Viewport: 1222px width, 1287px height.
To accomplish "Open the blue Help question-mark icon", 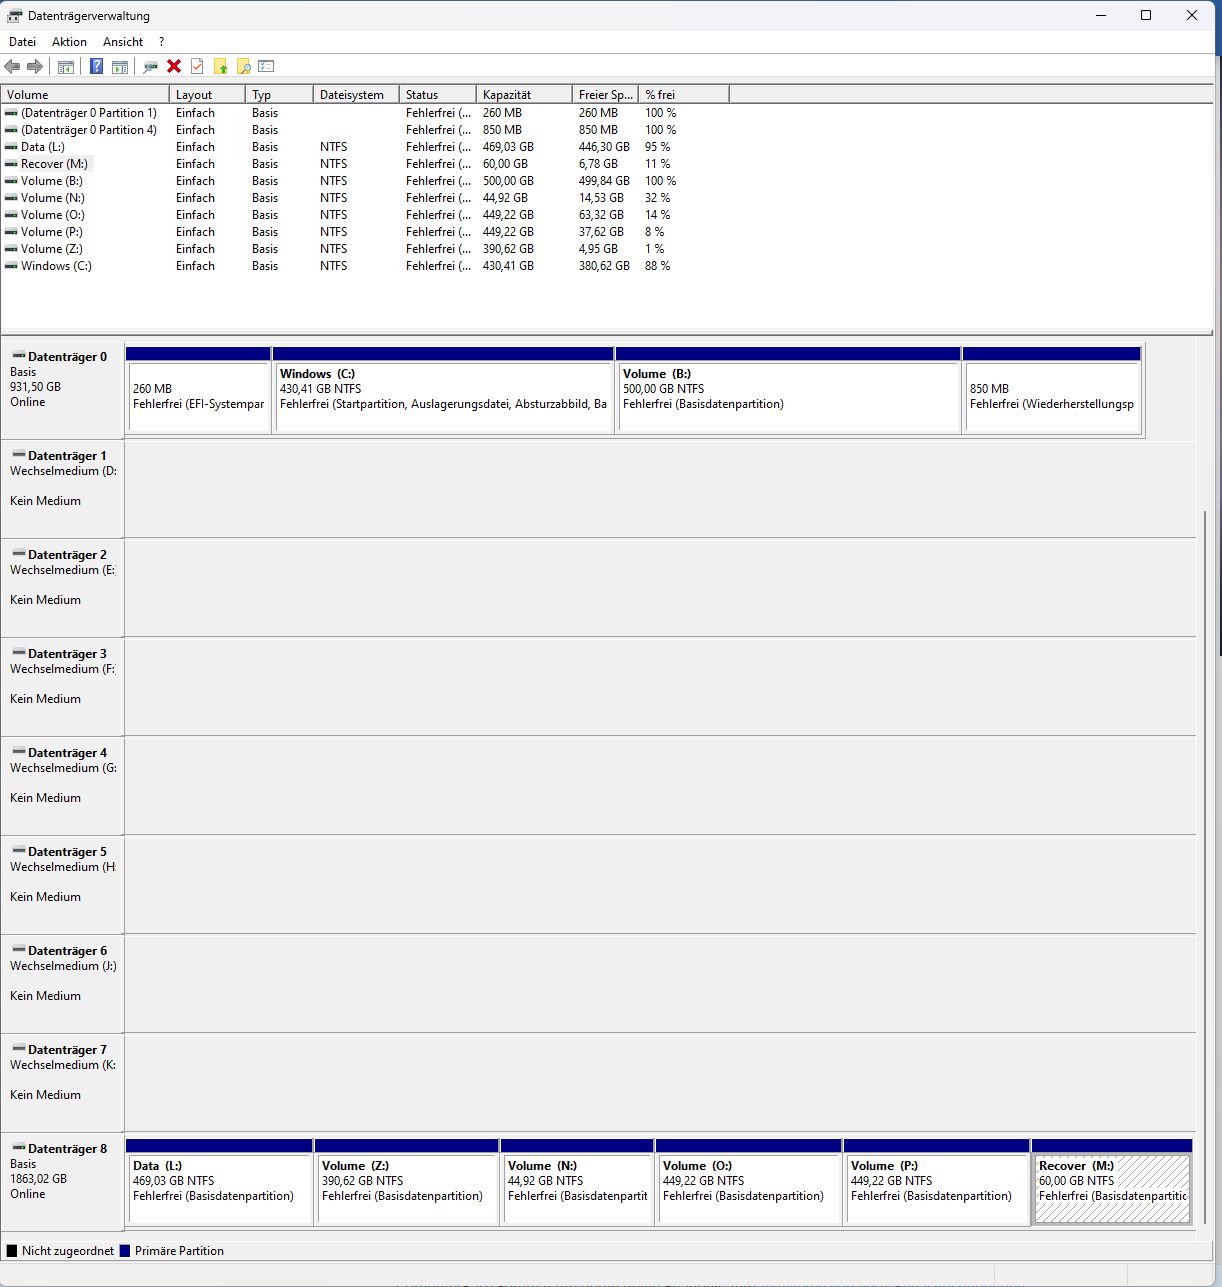I will (97, 67).
